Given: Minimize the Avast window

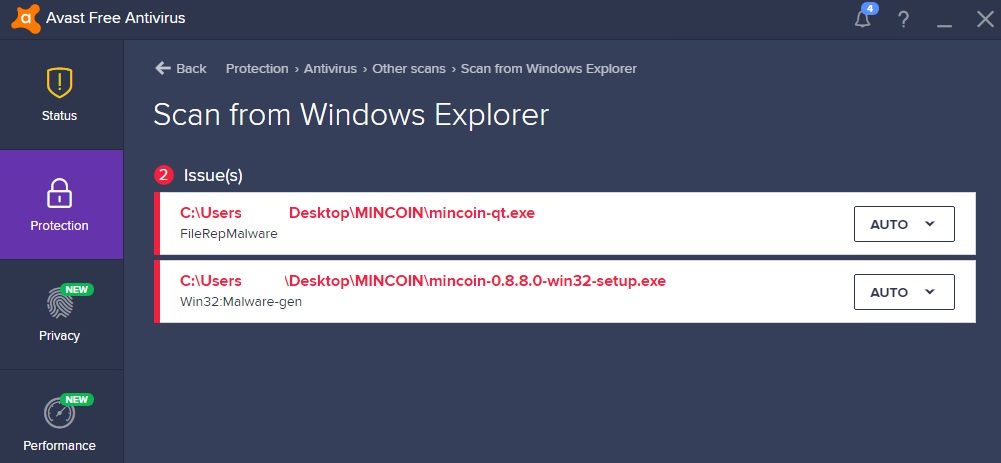Looking at the screenshot, I should pos(944,26).
